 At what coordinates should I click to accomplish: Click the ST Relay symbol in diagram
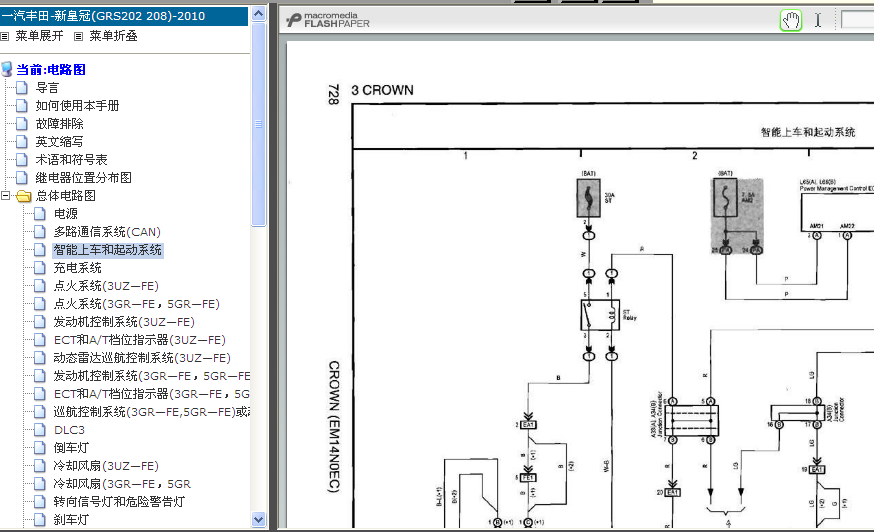tap(600, 315)
